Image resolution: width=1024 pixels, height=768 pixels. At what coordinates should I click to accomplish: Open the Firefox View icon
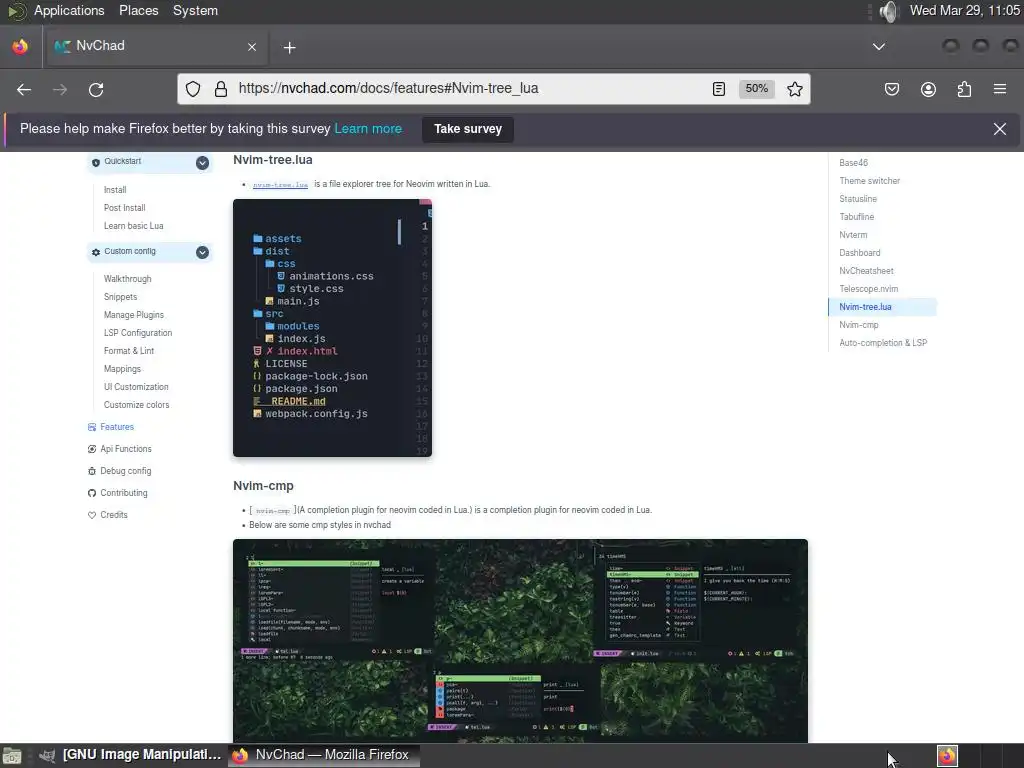(x=20, y=46)
